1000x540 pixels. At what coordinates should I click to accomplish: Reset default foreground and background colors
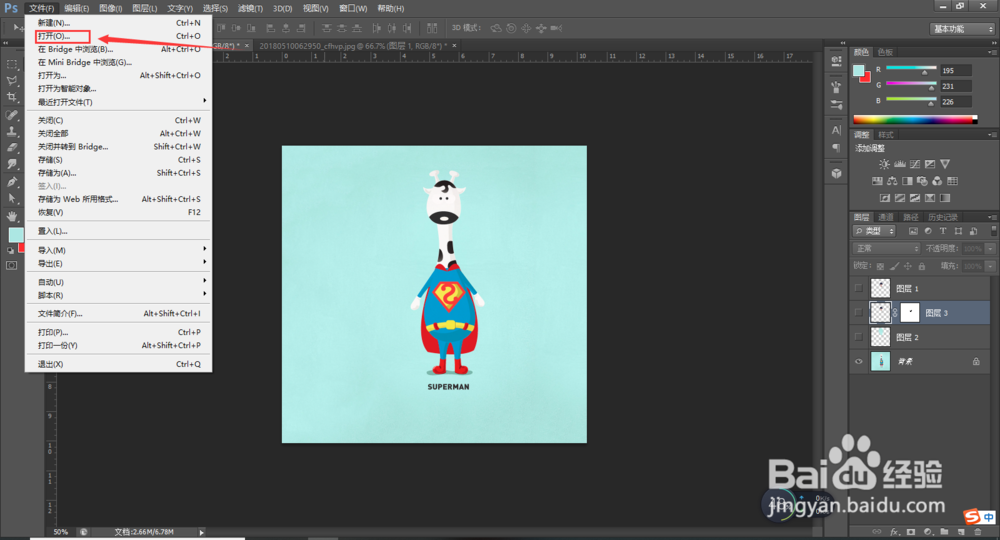click(10, 251)
